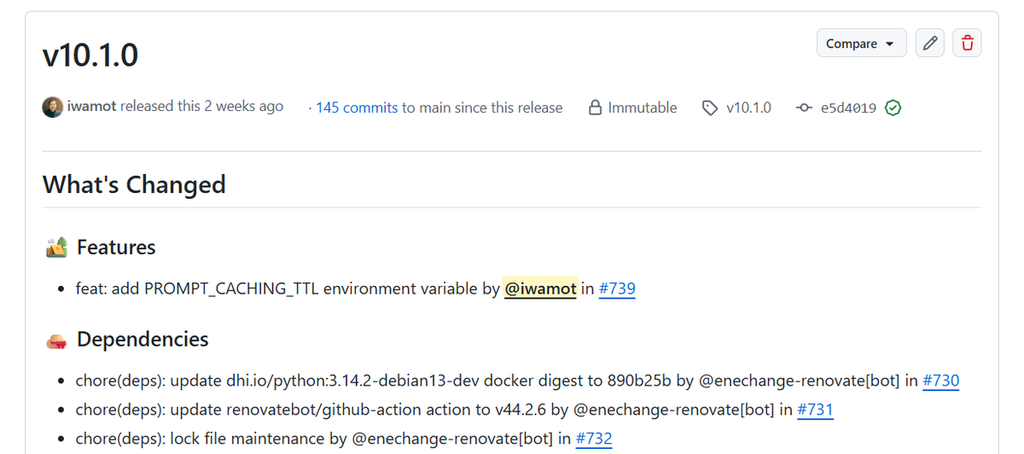Open pull request #731

coord(815,409)
